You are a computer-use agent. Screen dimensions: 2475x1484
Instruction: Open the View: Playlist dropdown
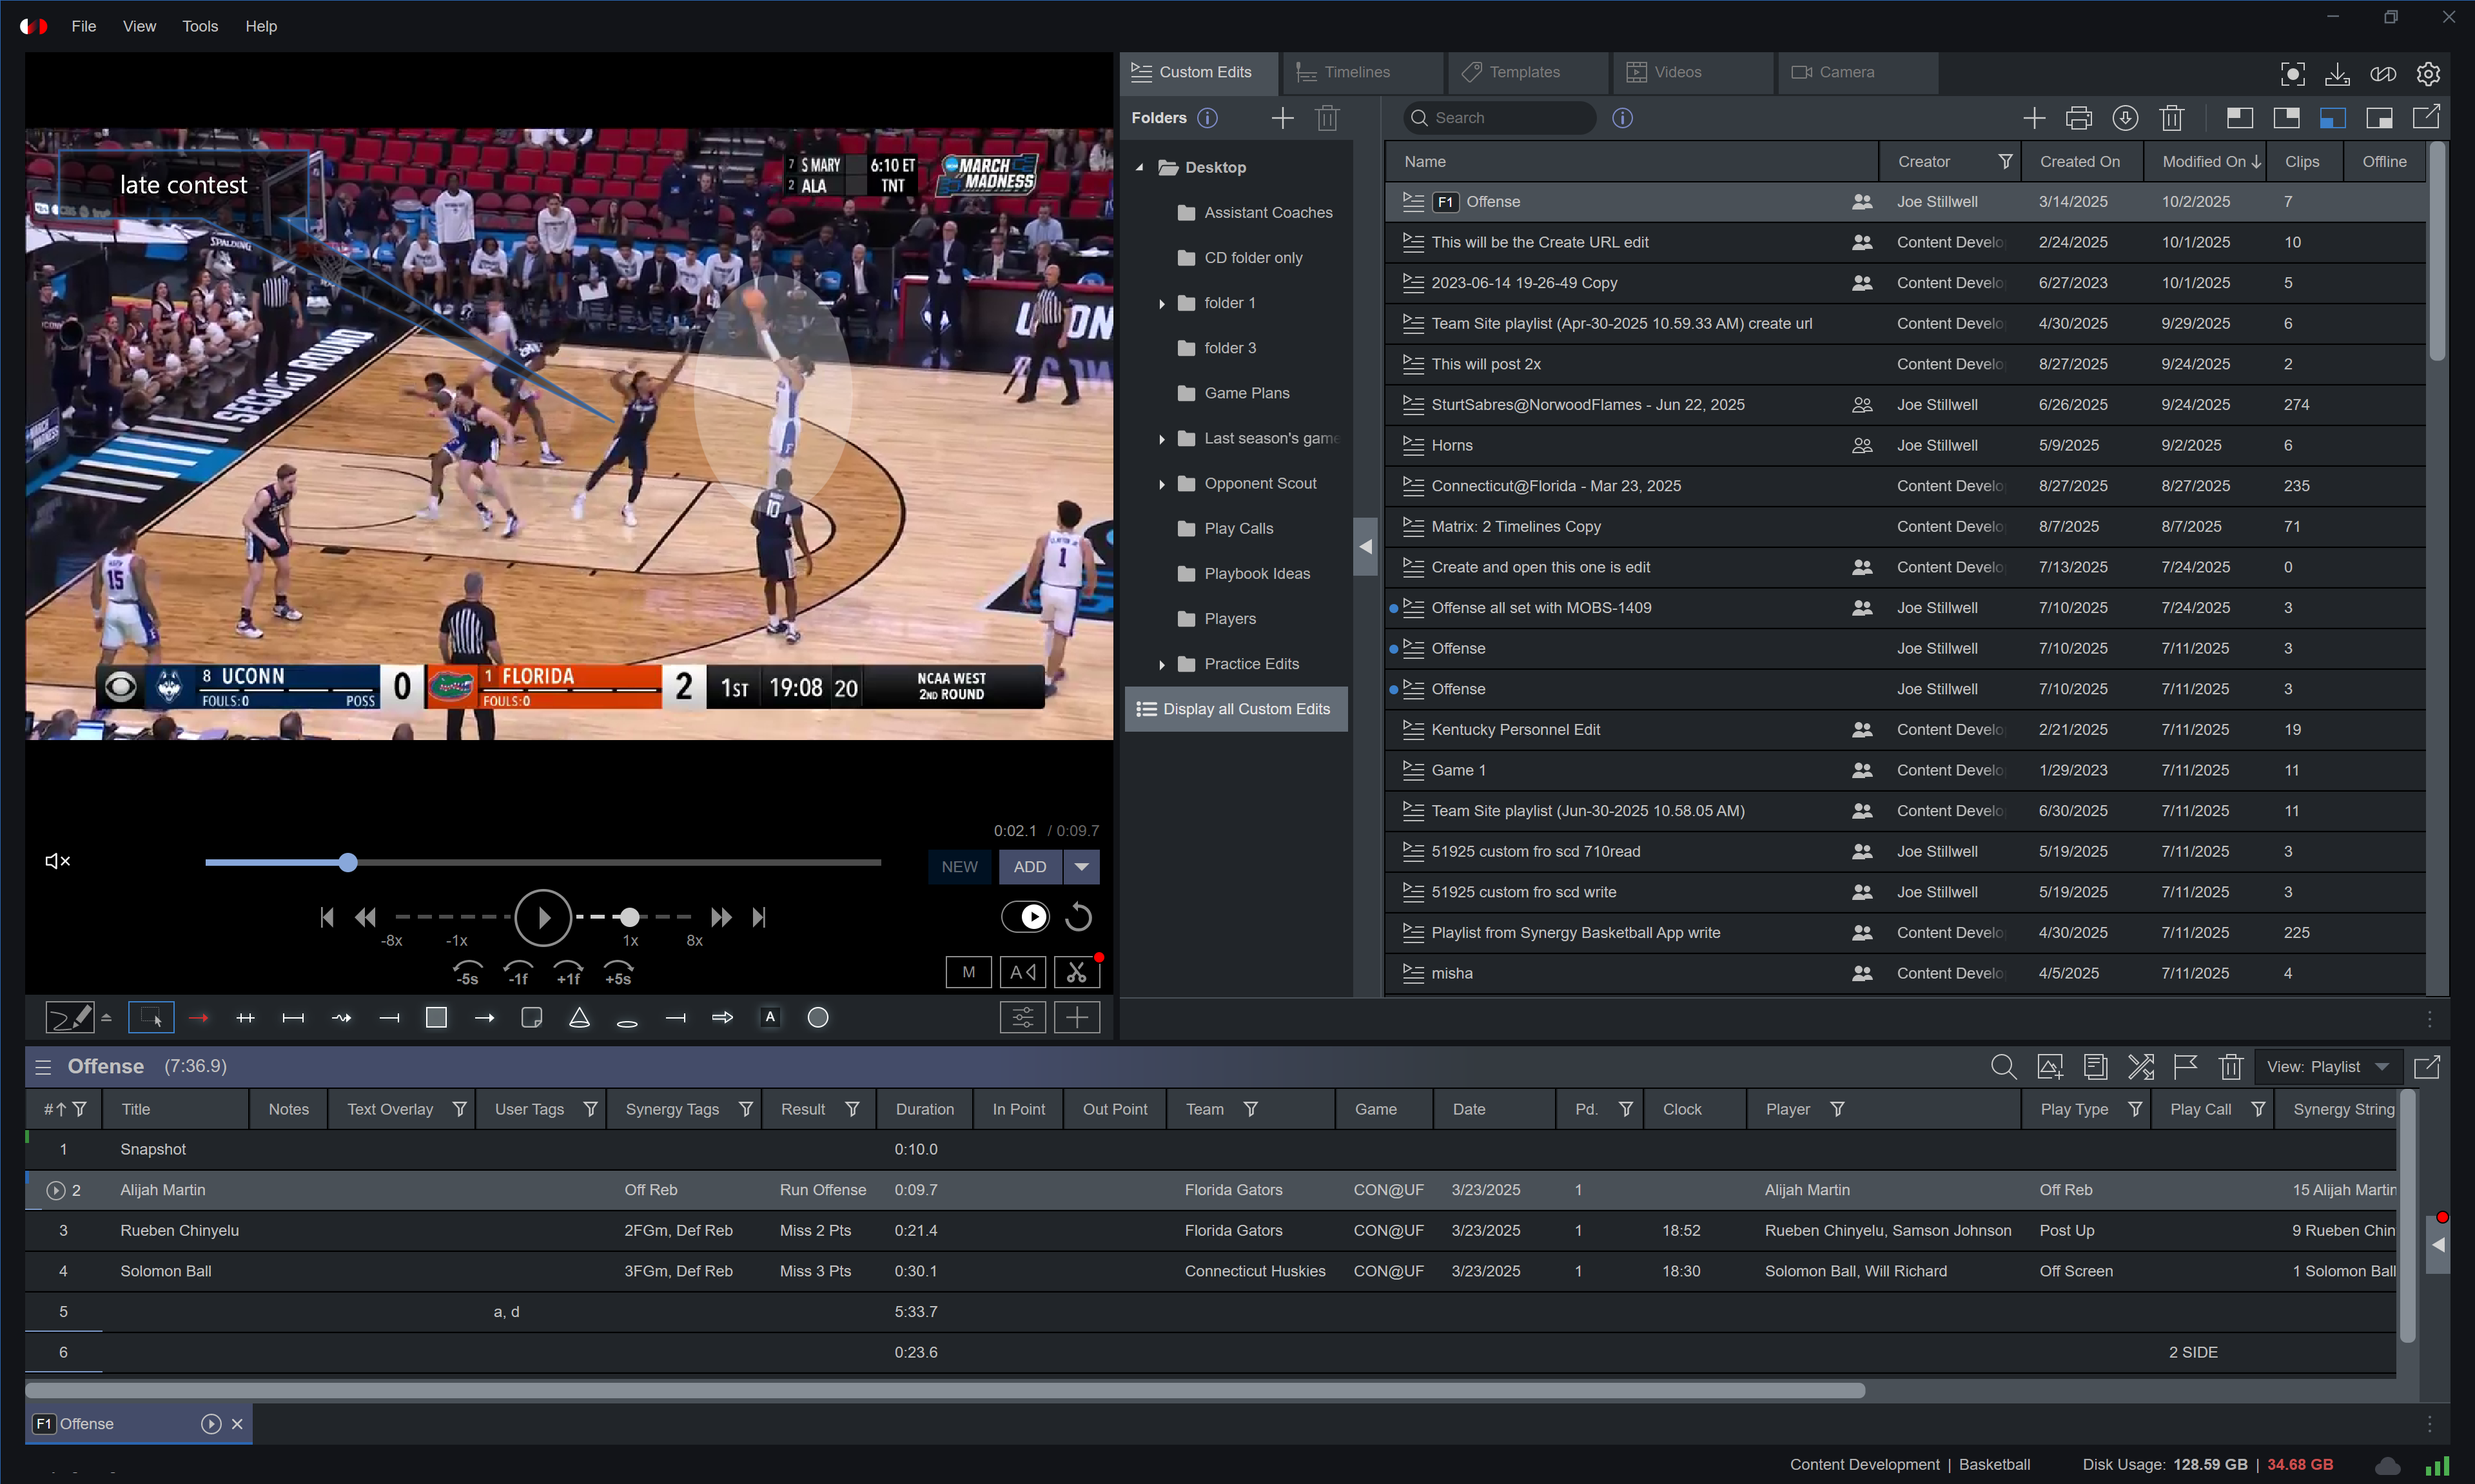2327,1066
